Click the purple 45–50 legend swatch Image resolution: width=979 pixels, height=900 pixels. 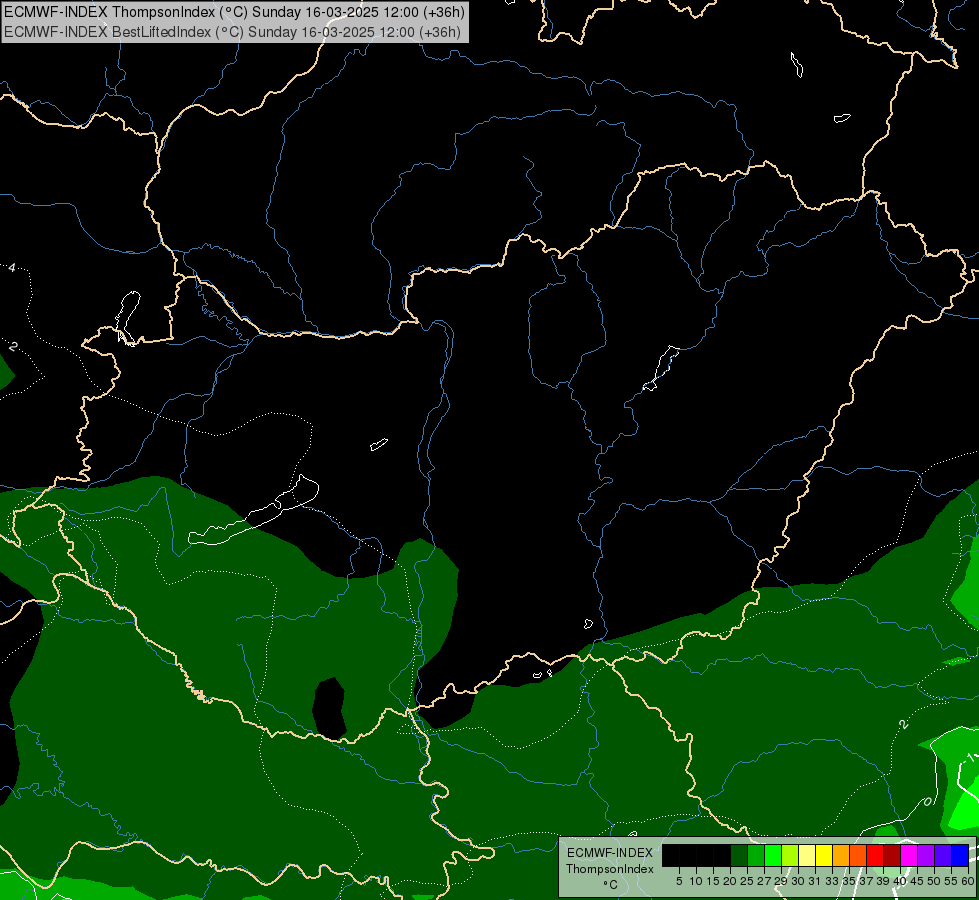[x=926, y=855]
